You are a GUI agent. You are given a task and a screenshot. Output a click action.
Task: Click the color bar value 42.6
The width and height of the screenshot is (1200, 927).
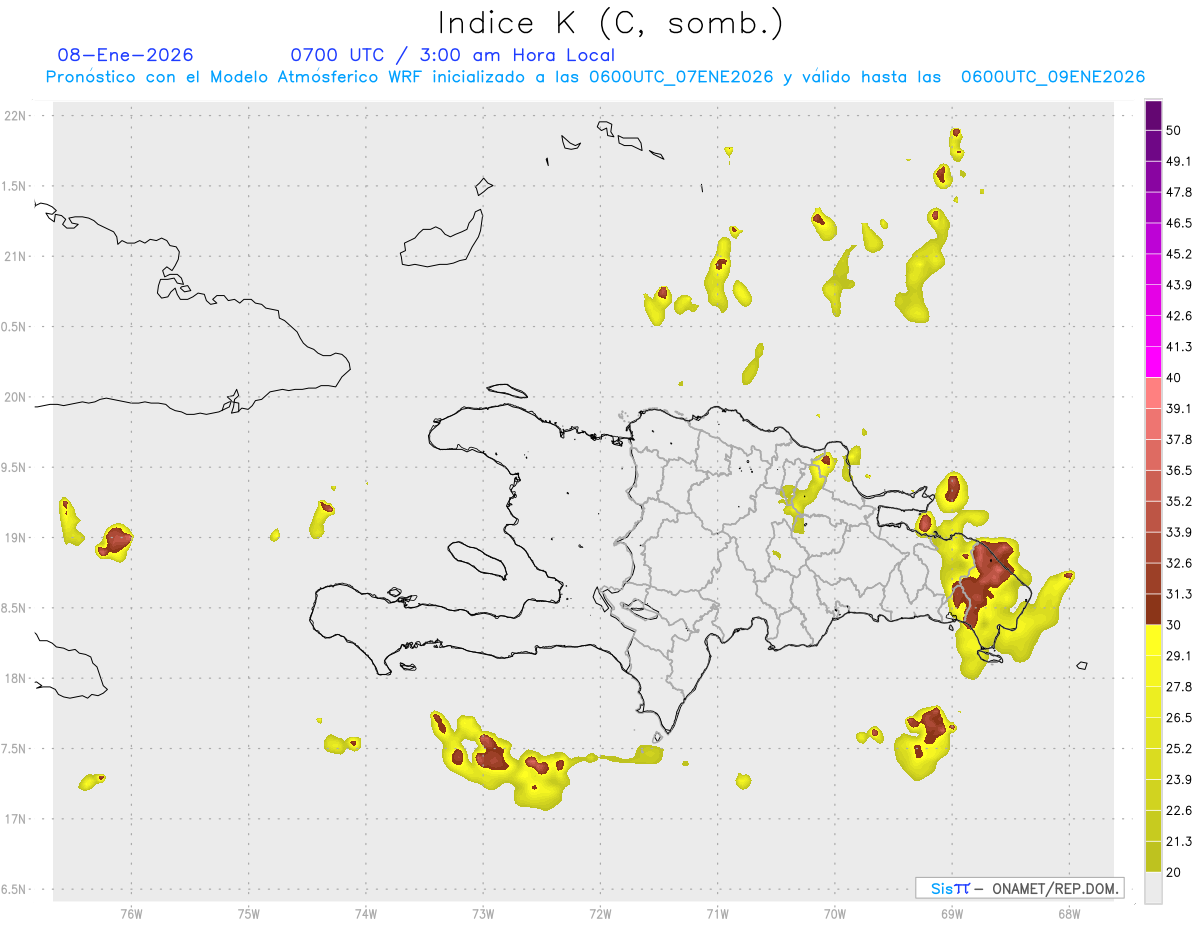pos(1179,316)
